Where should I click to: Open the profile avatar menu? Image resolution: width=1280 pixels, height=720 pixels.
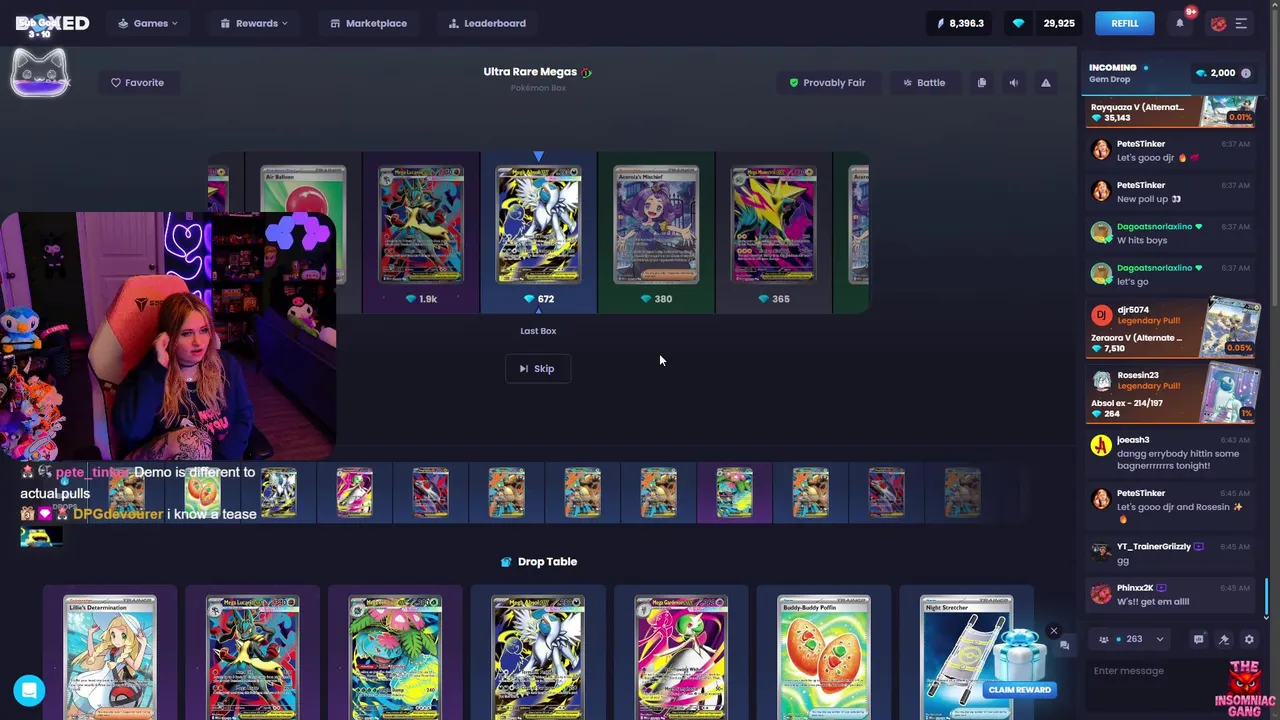coord(1218,24)
